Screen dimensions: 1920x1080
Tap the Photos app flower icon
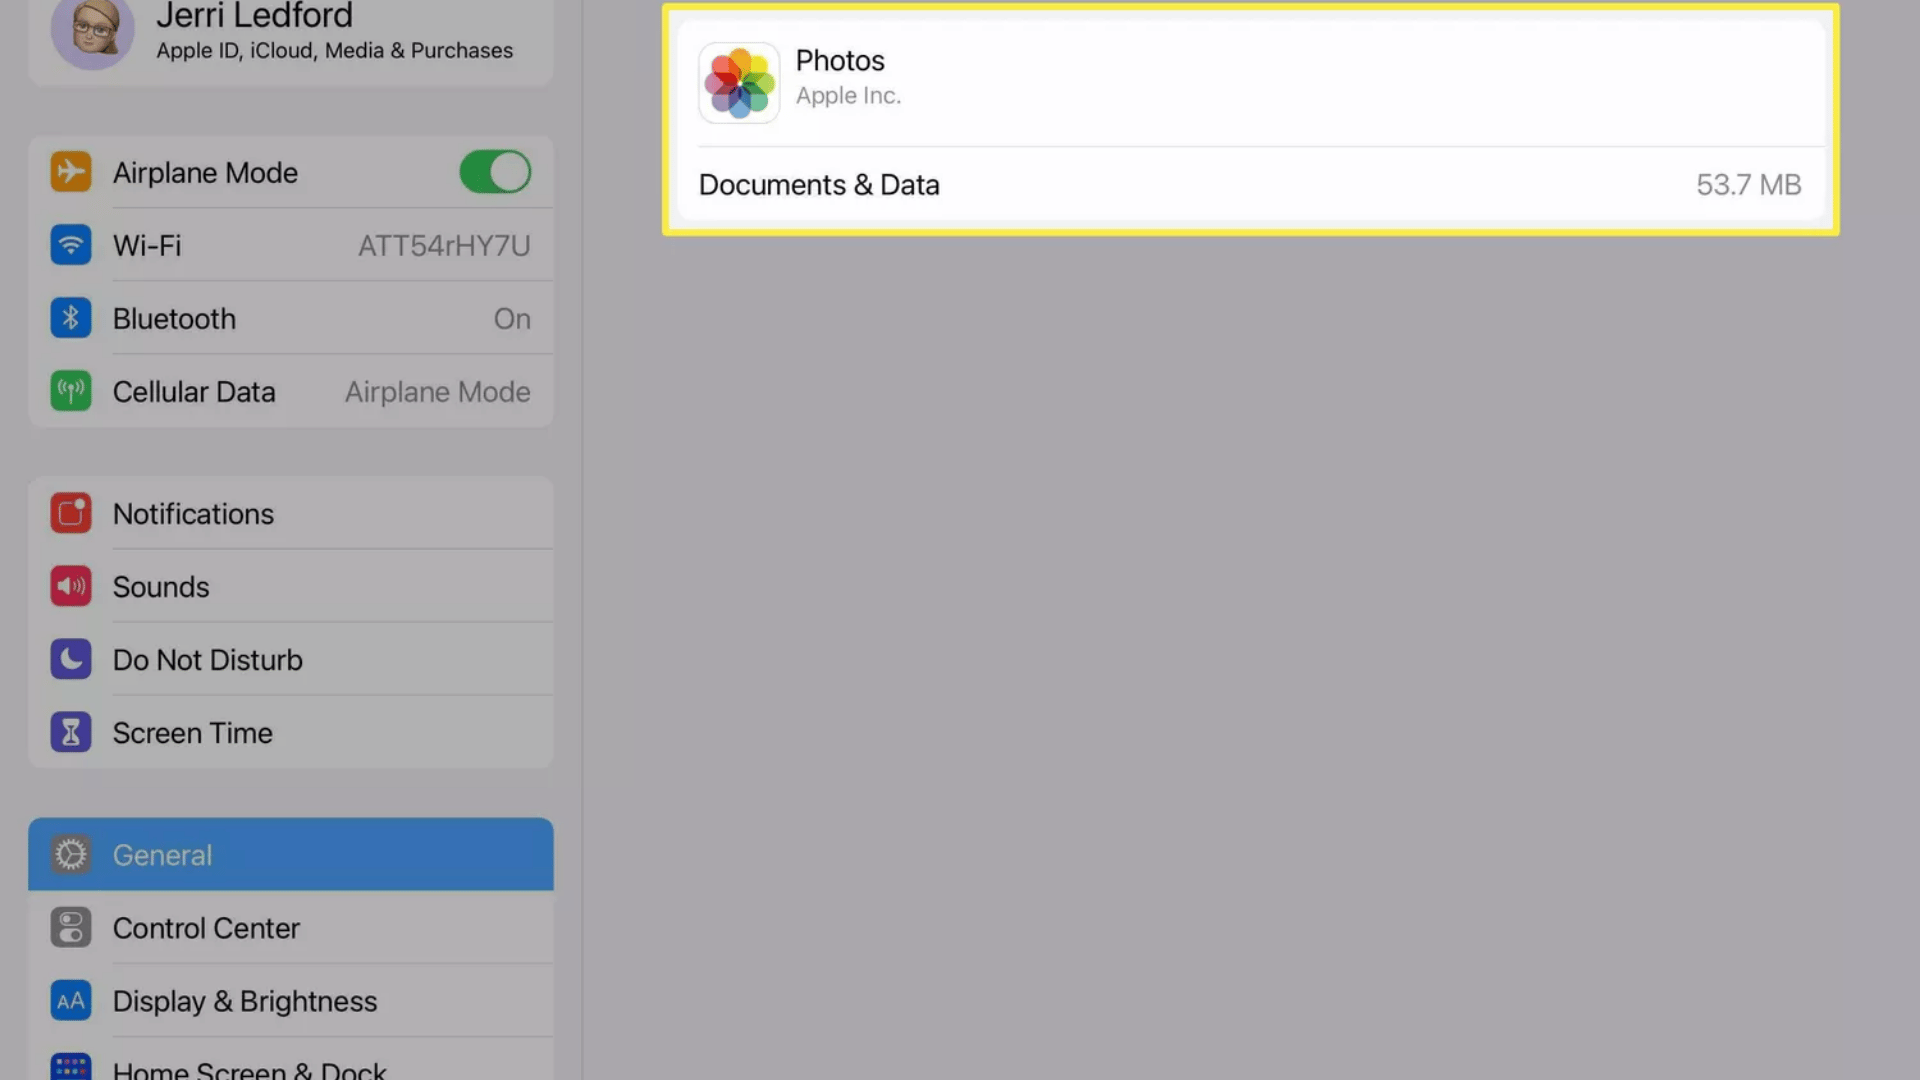click(739, 83)
